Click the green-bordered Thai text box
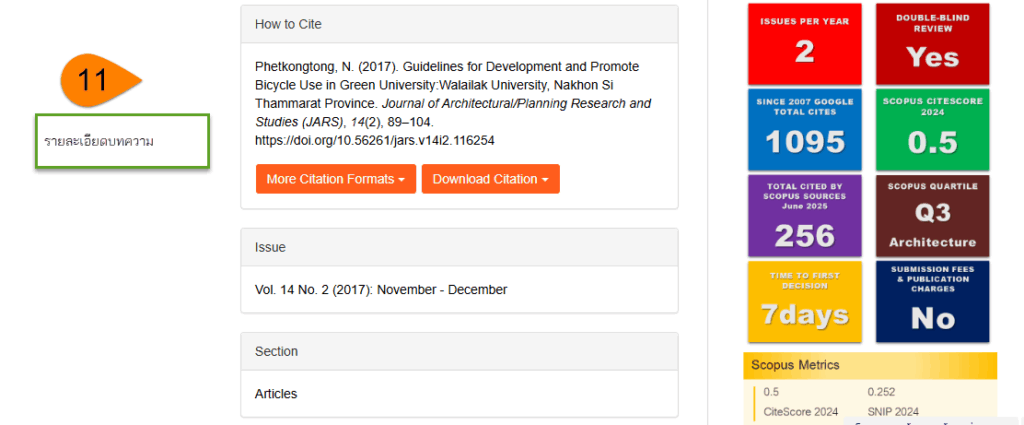 tap(122, 141)
